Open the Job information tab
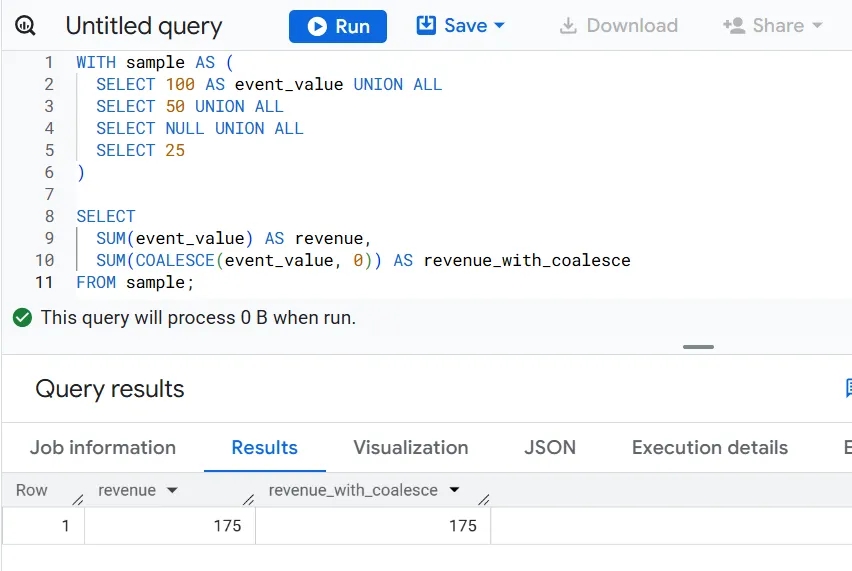 click(103, 447)
